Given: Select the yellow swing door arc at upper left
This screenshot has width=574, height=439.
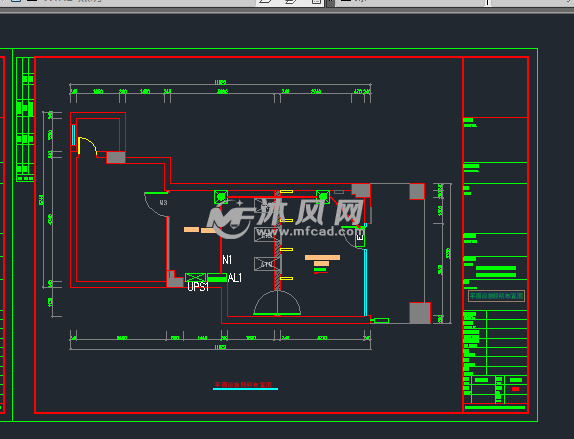Looking at the screenshot, I should tap(88, 145).
